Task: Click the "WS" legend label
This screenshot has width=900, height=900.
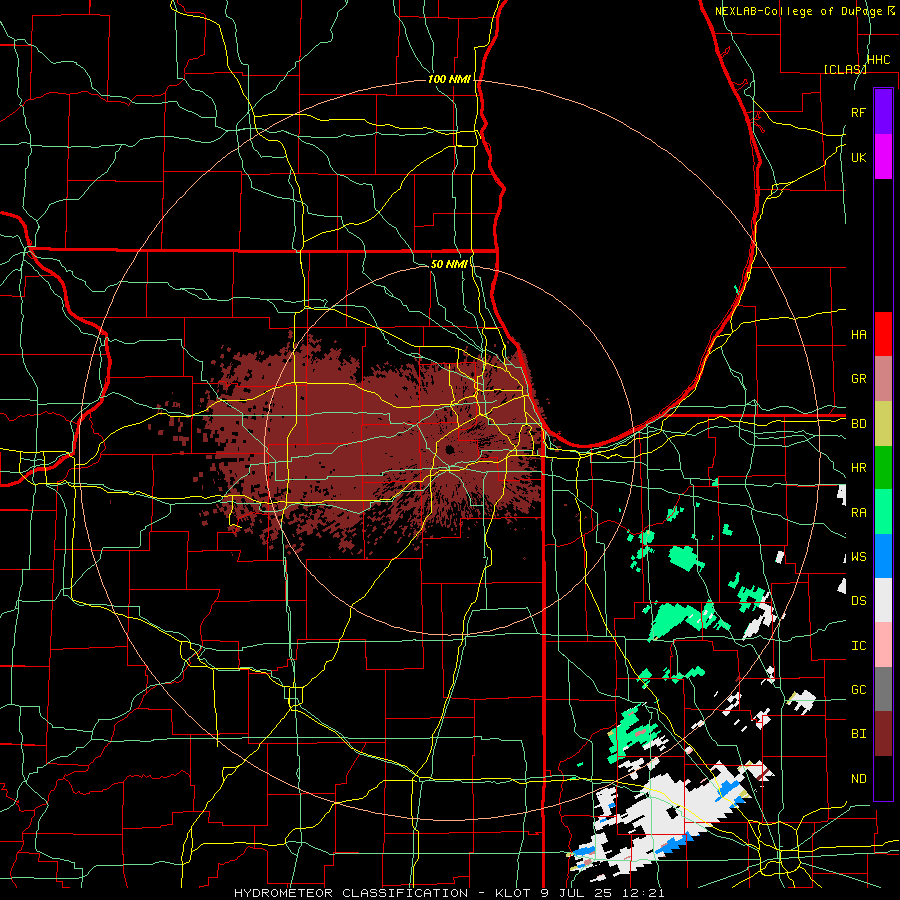Action: (858, 557)
